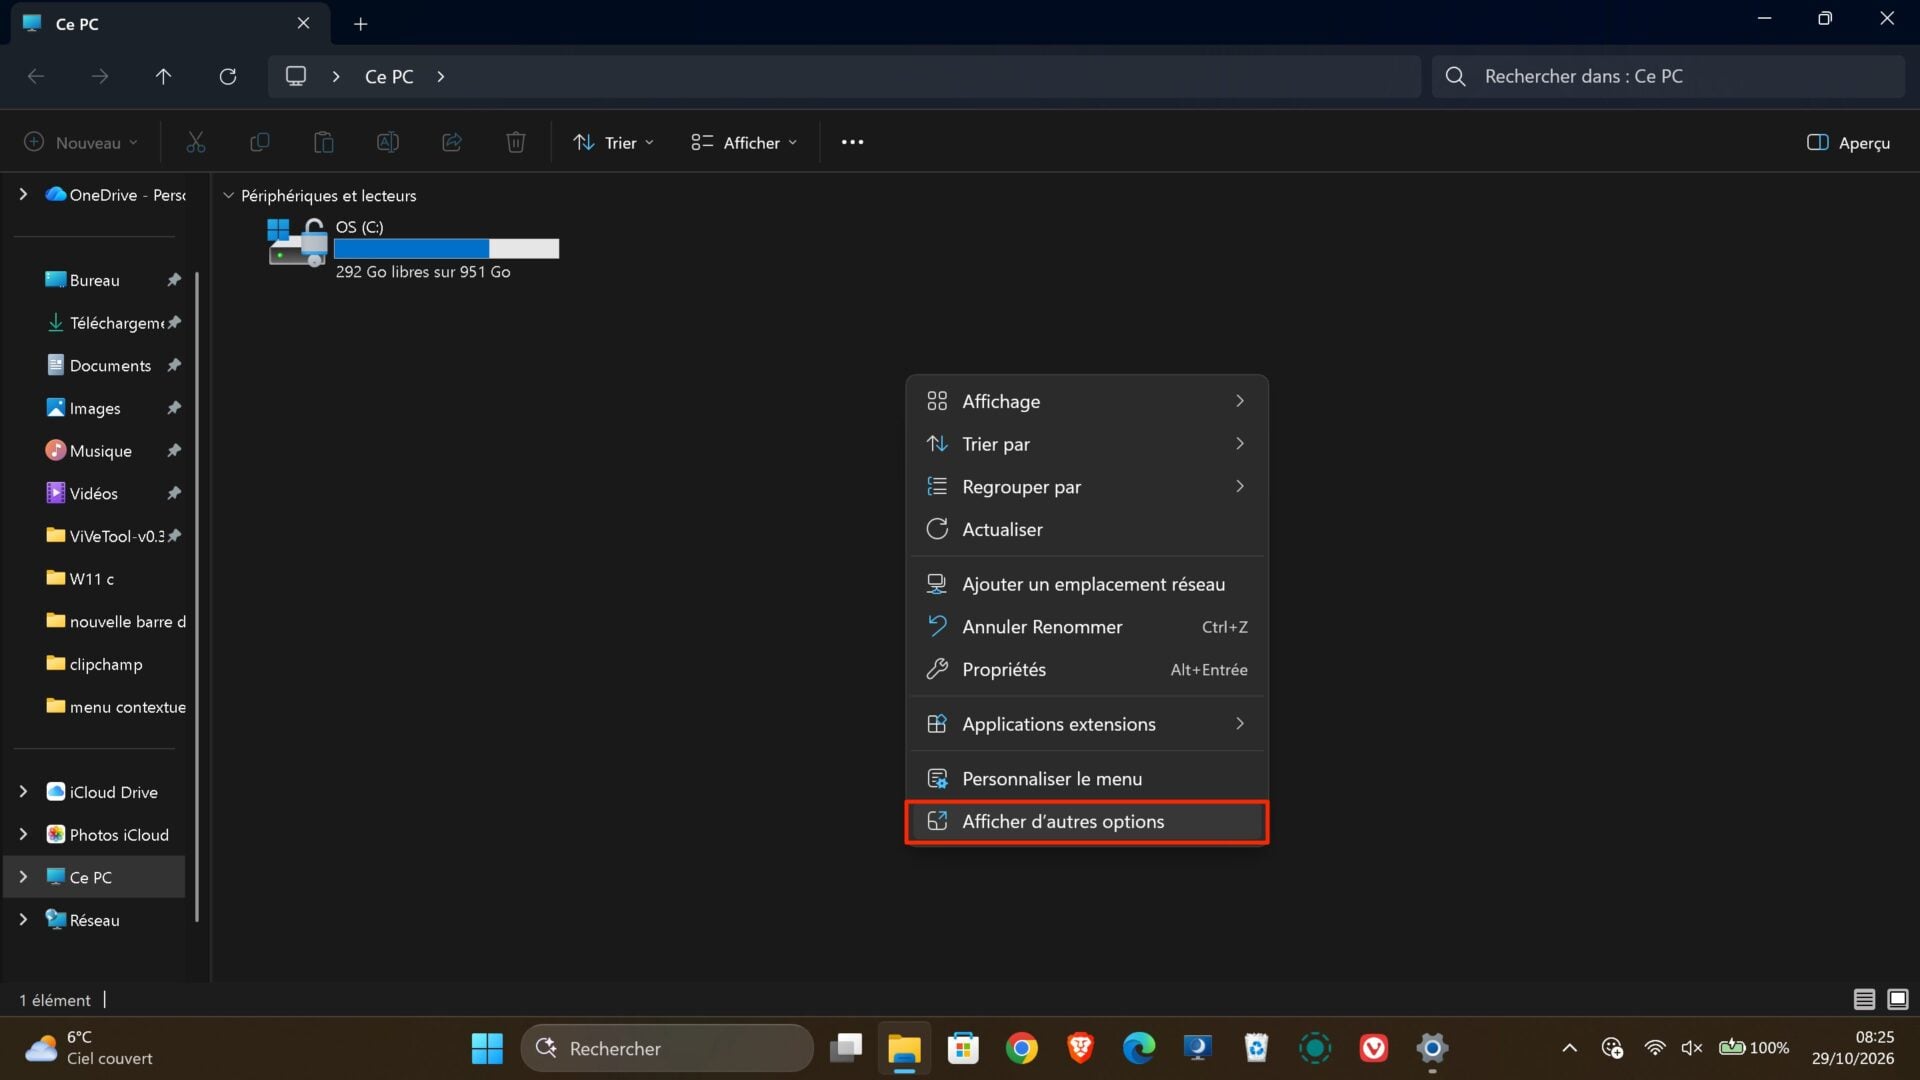Click the Copy icon in toolbar
Viewport: 1920px width, 1080px height.
tap(259, 142)
